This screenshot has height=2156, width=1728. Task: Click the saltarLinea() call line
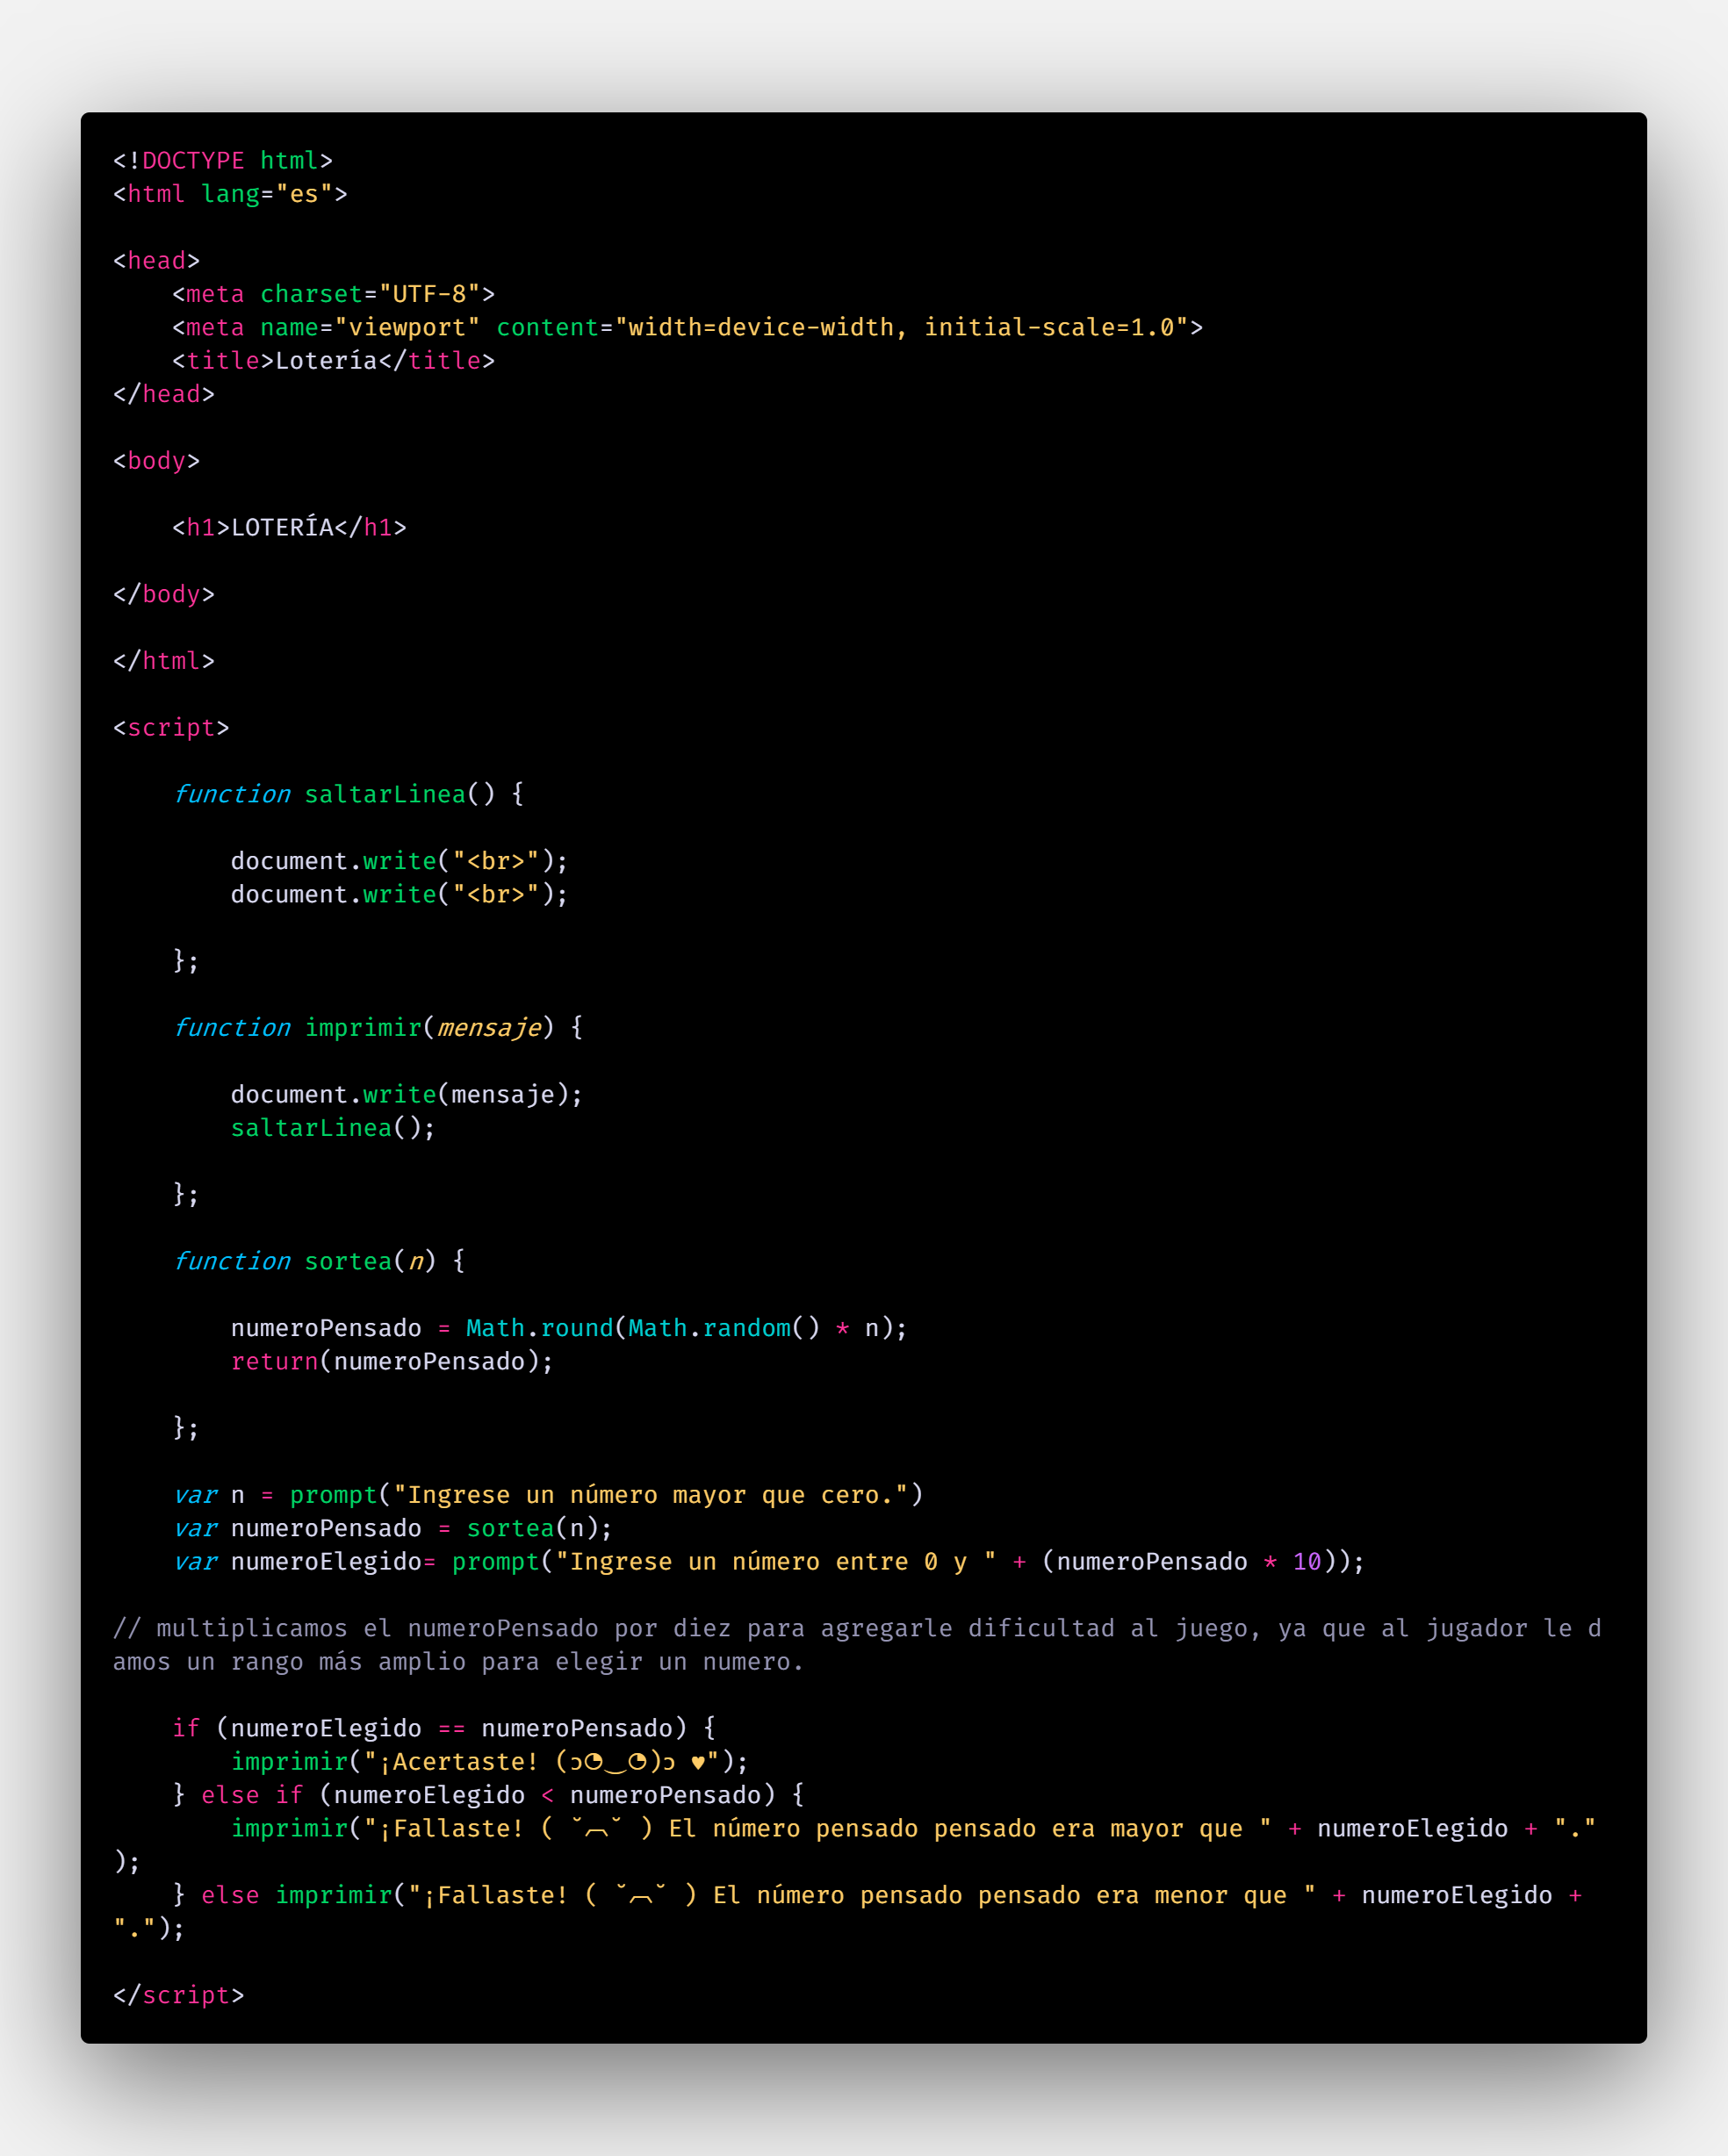[x=333, y=1128]
